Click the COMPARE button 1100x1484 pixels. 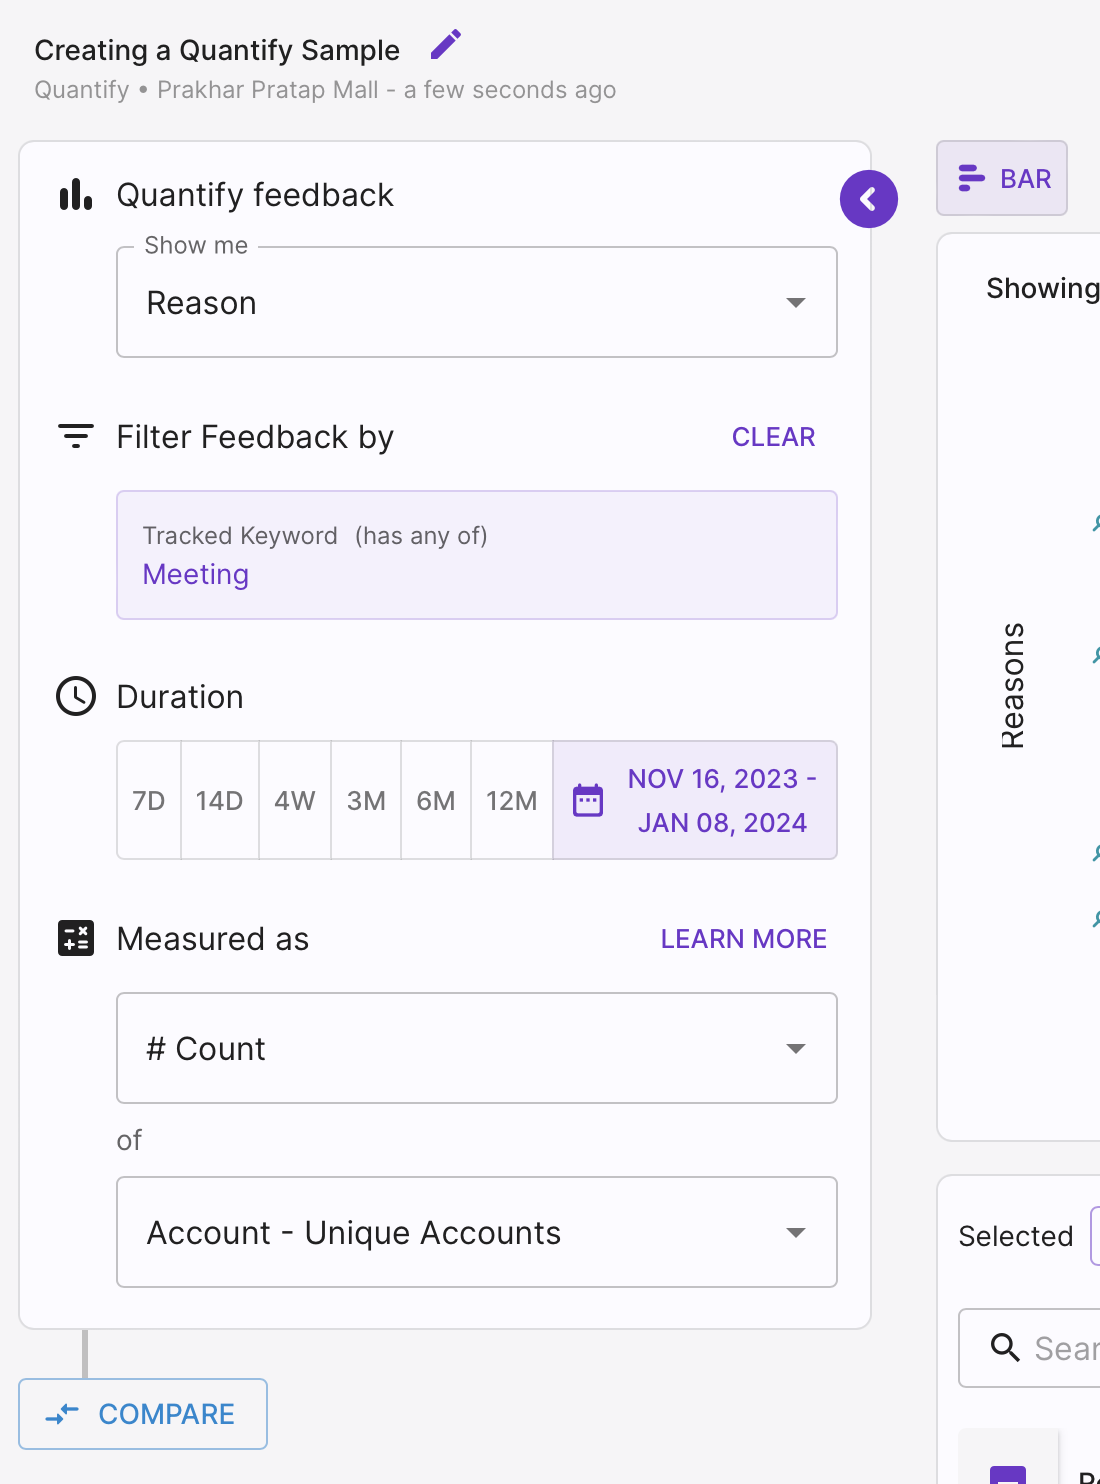point(143,1414)
